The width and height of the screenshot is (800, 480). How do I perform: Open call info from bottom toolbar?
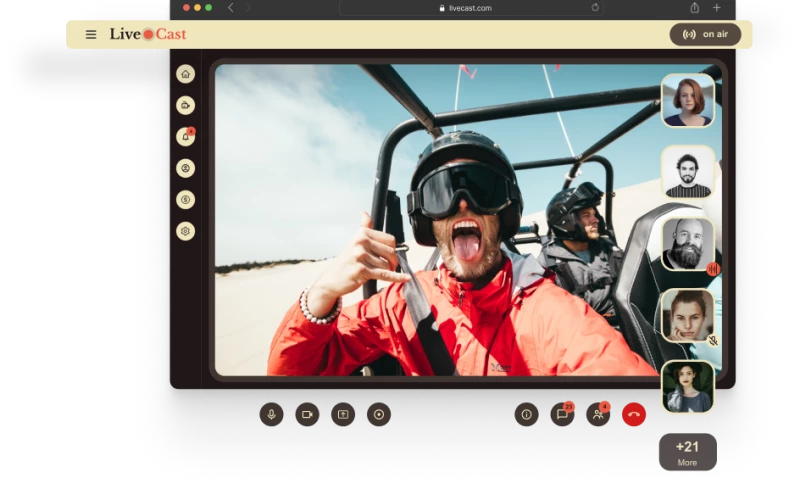526,414
